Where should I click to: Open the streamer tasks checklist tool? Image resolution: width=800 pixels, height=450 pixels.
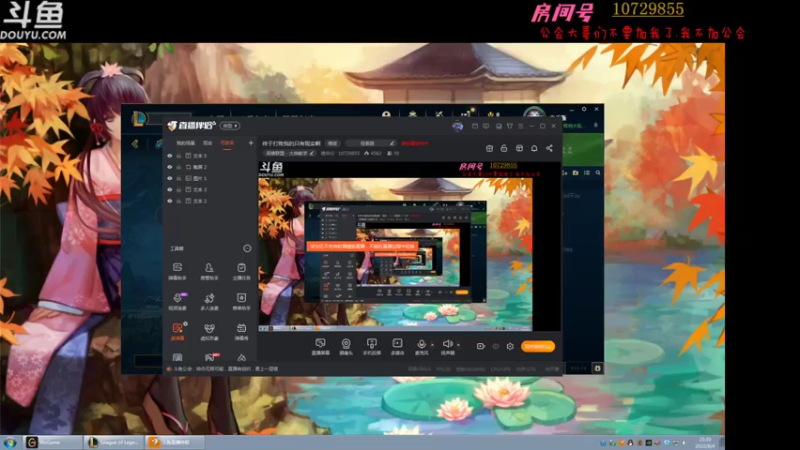[x=241, y=271]
